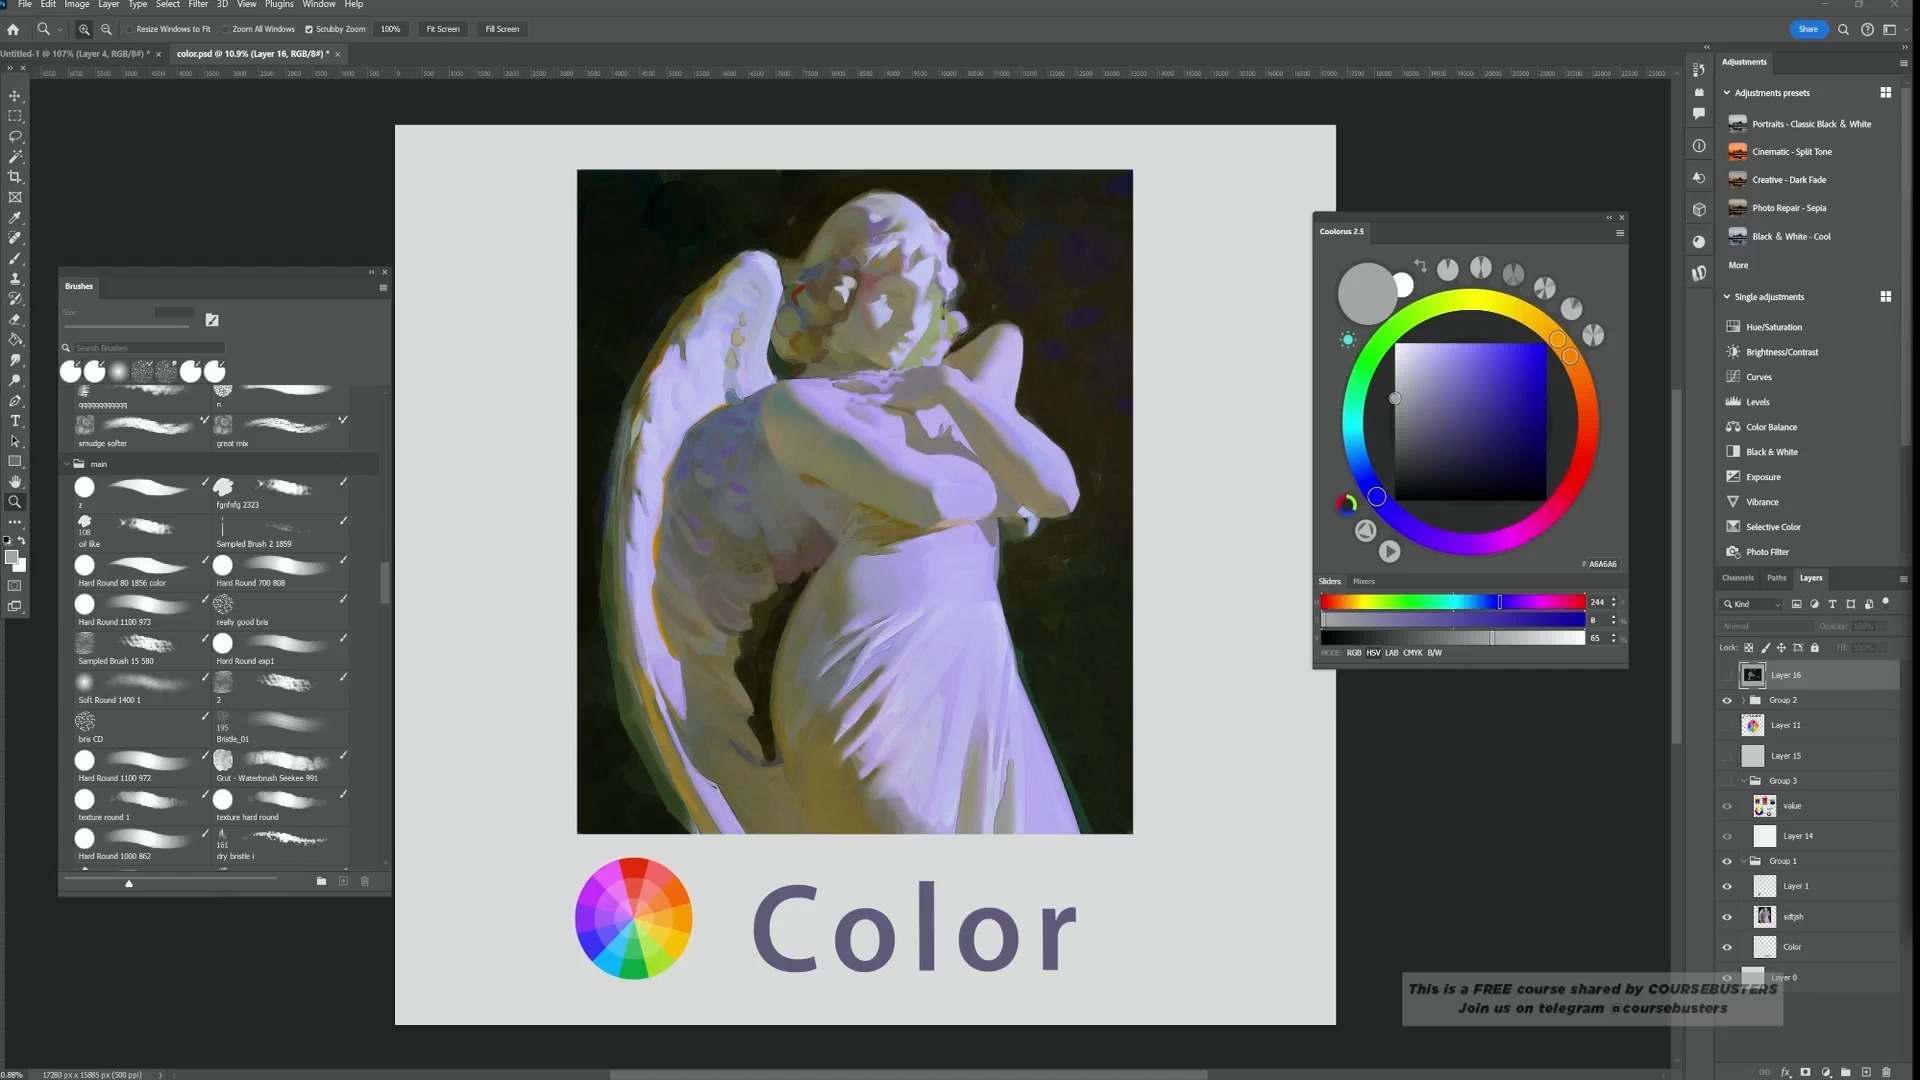Select the Dodge tool
This screenshot has height=1080, width=1920.
(x=15, y=381)
